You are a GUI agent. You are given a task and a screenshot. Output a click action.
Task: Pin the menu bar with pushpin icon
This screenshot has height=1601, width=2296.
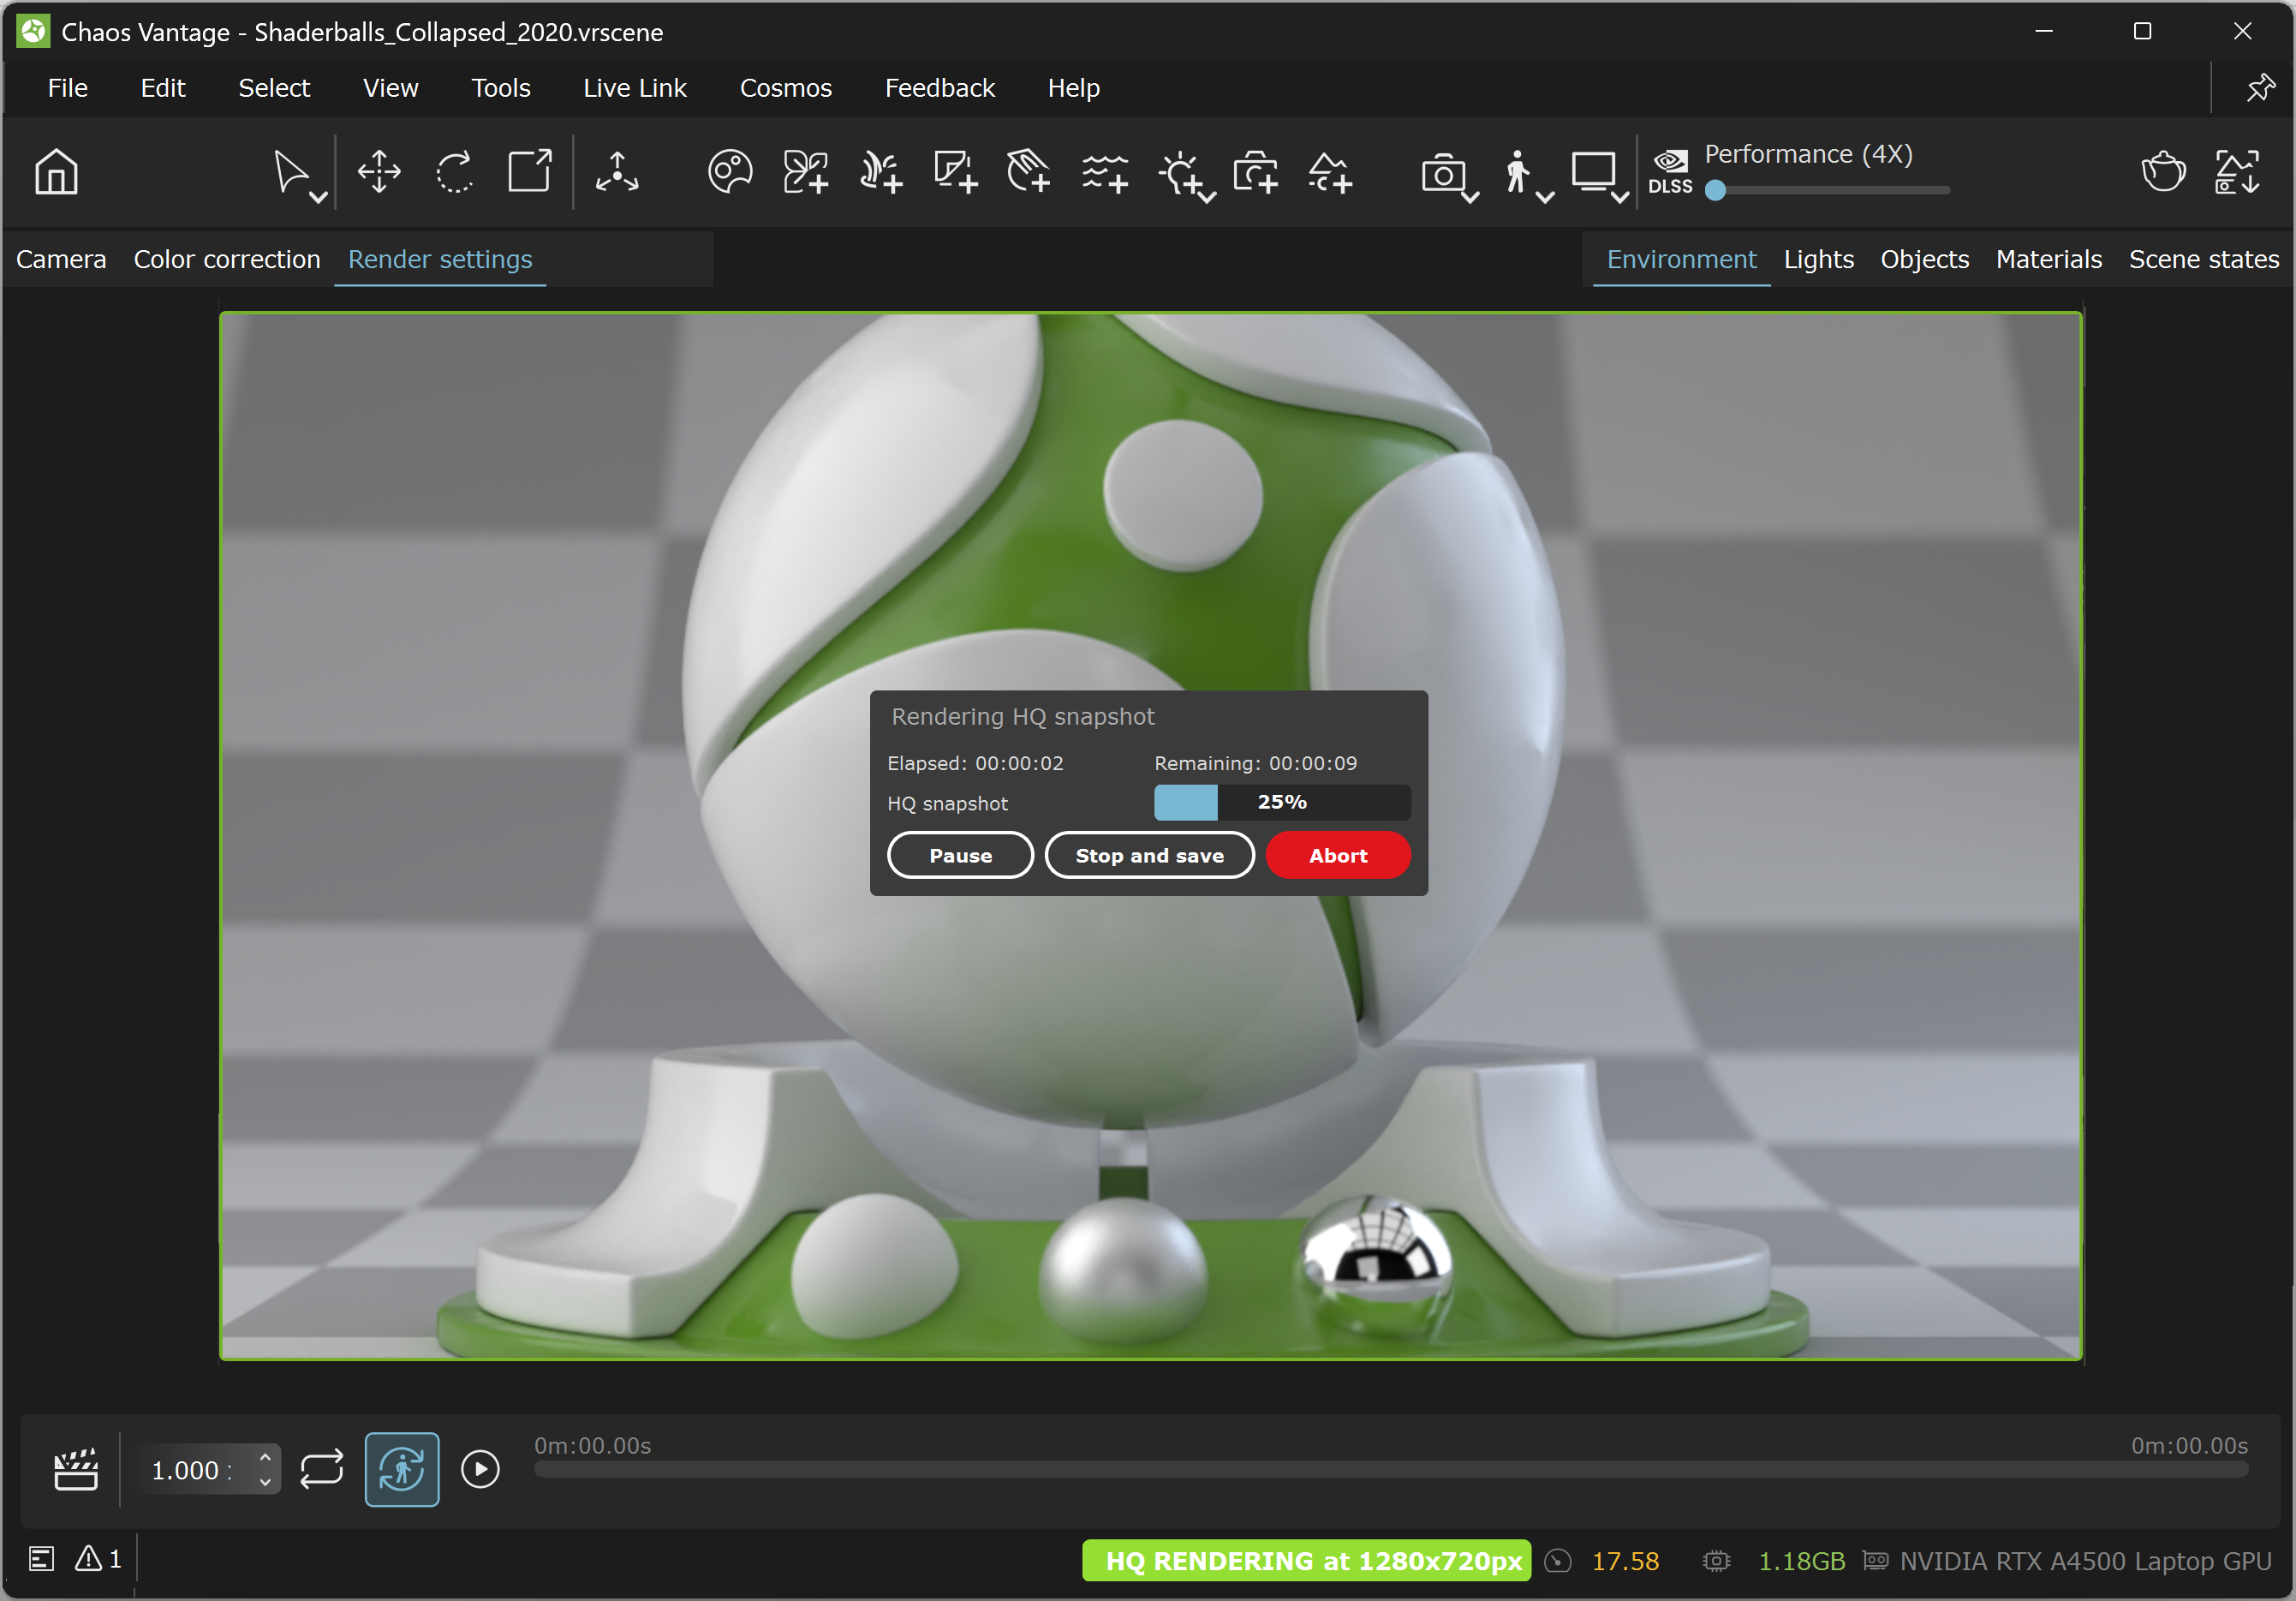pos(2260,88)
